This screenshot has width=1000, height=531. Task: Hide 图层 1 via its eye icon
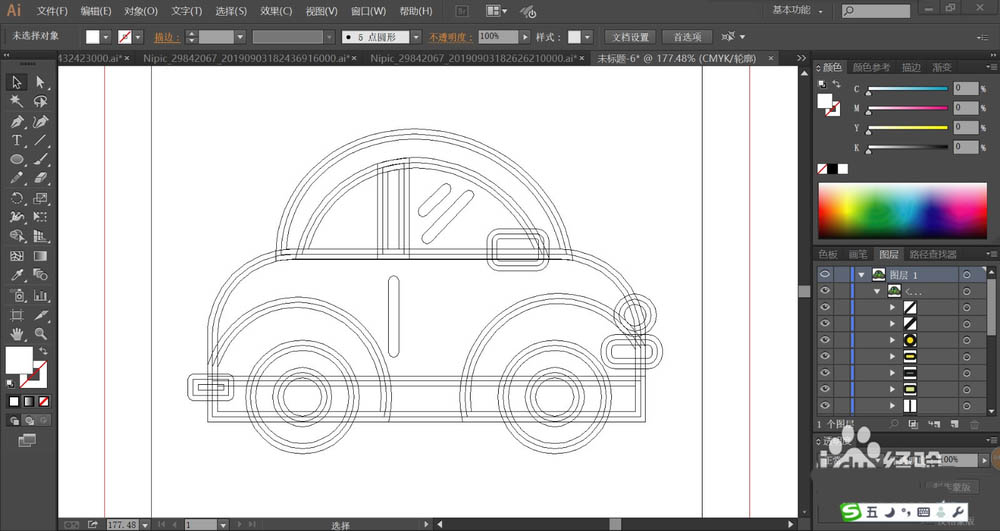tap(825, 274)
